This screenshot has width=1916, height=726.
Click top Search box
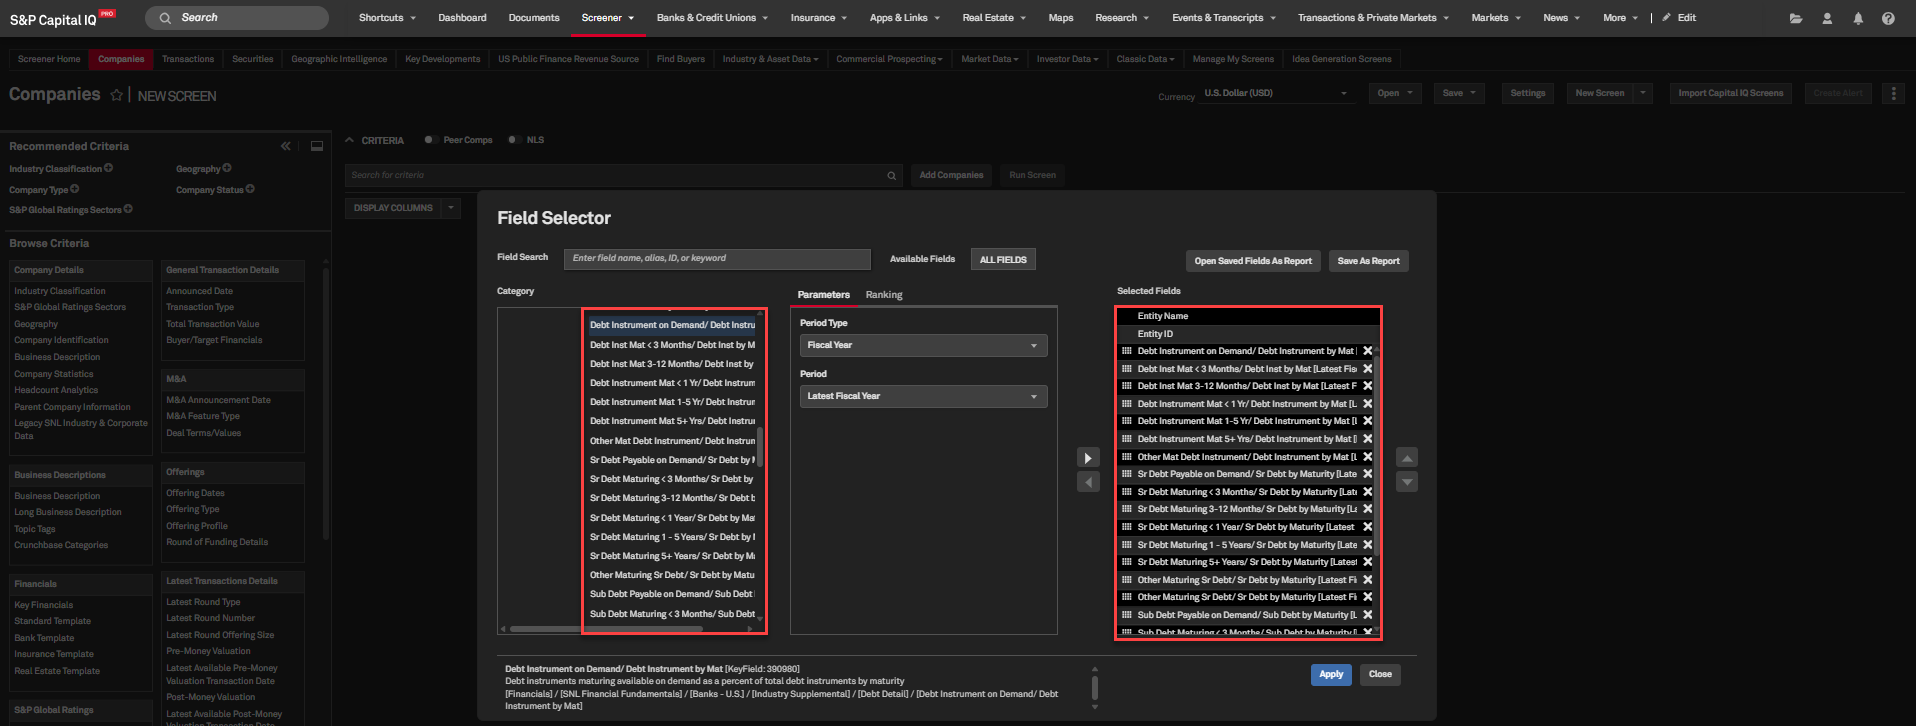pos(237,18)
